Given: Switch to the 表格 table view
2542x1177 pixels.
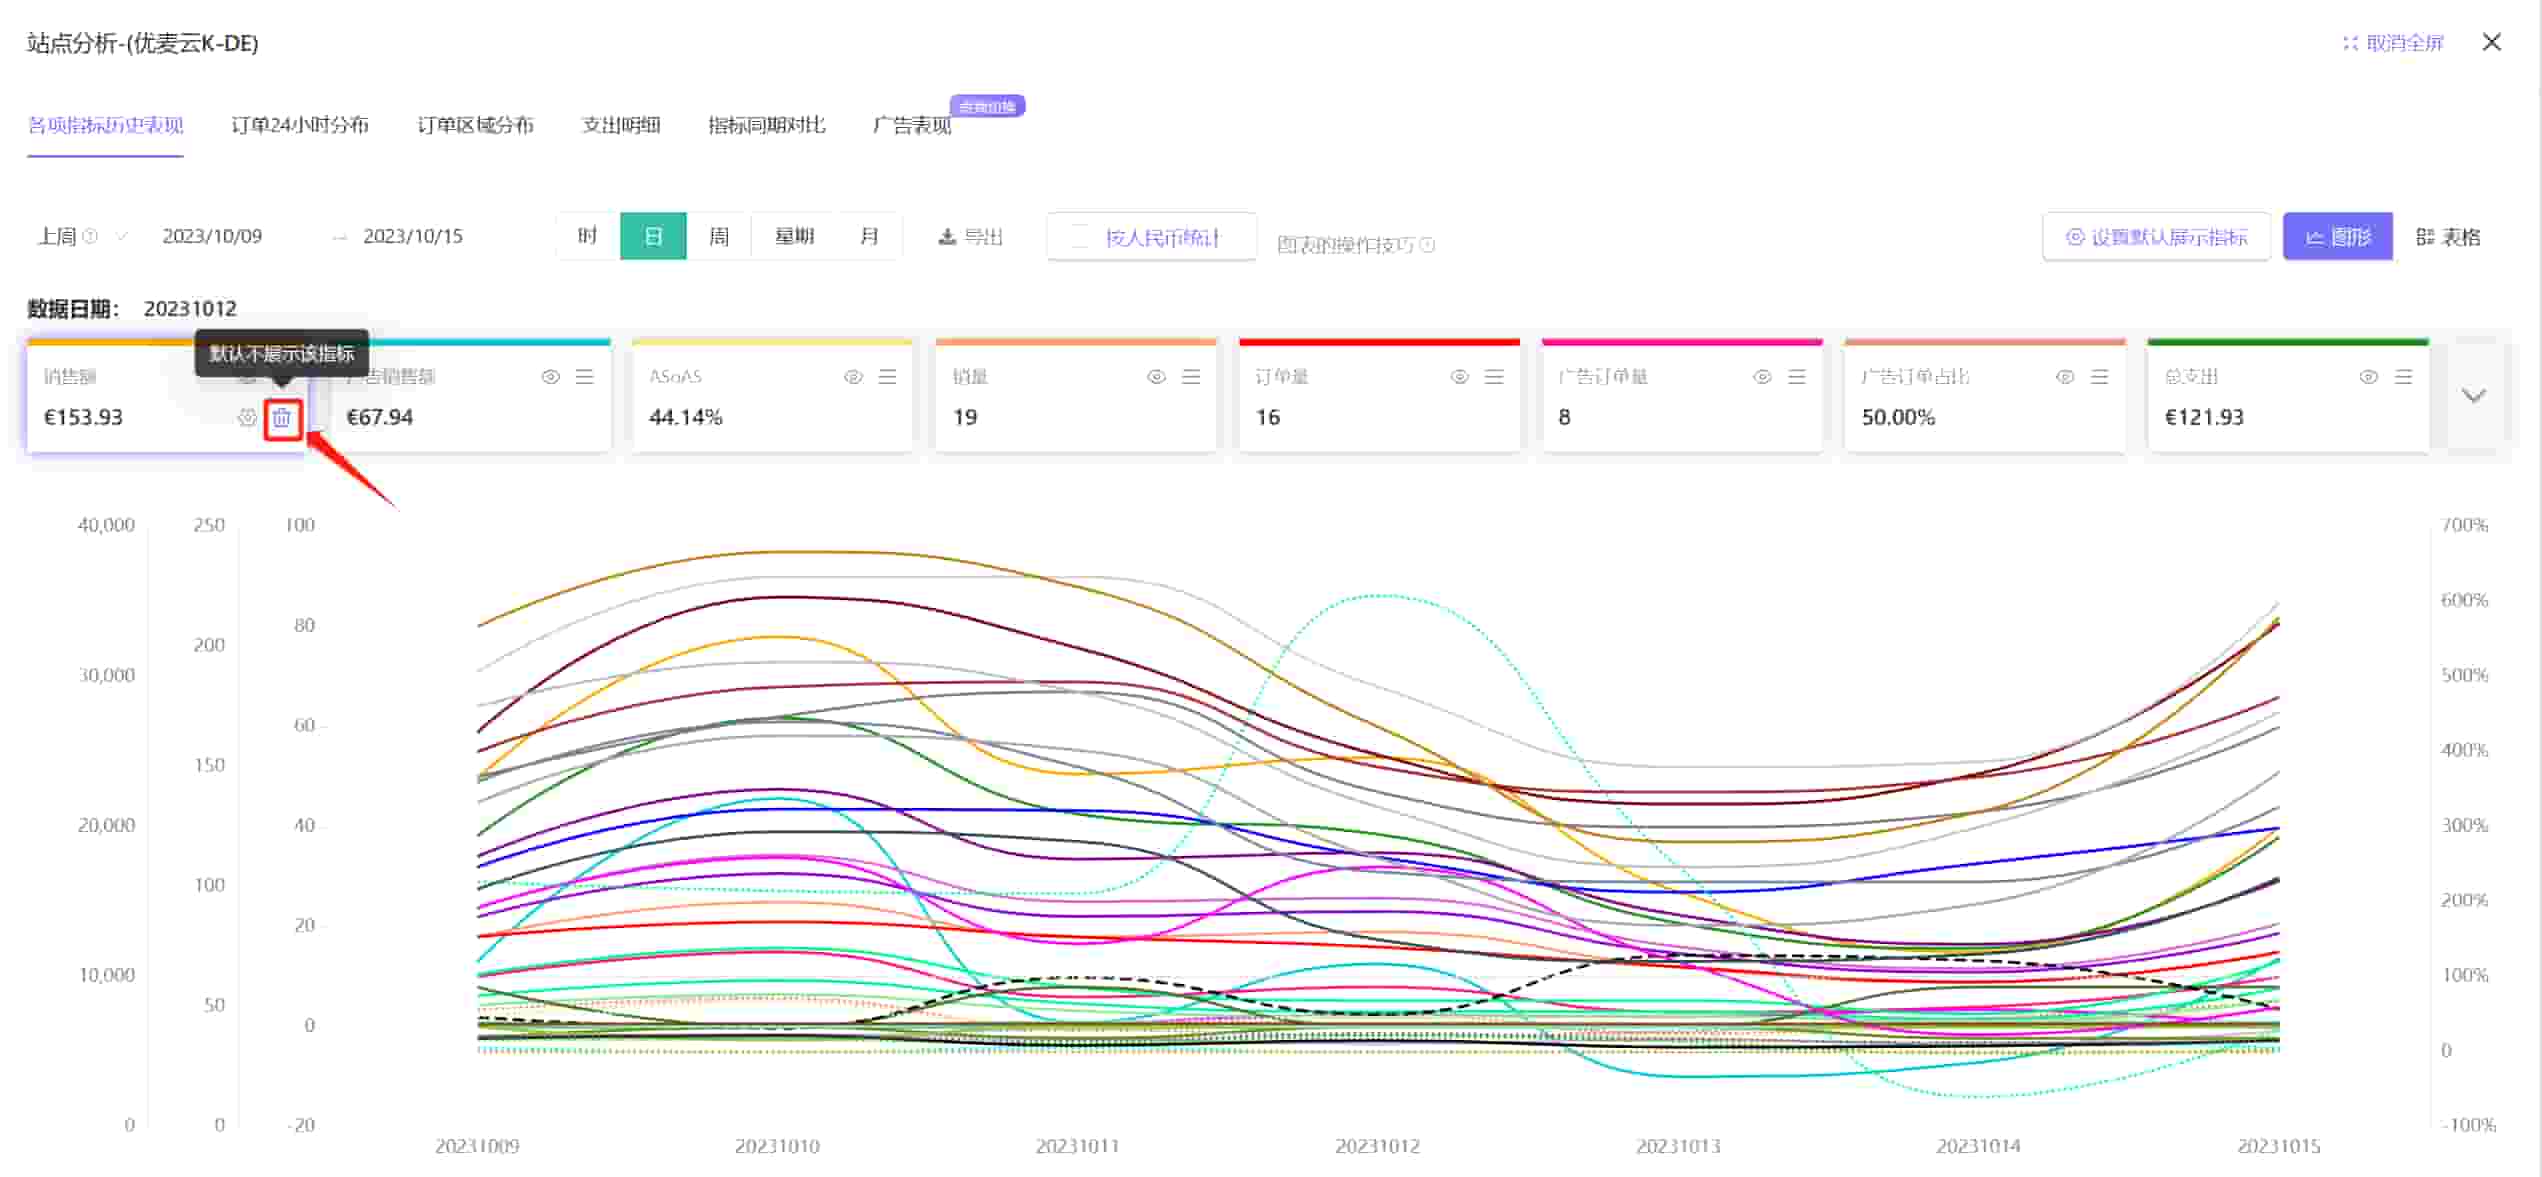Looking at the screenshot, I should click(2449, 237).
